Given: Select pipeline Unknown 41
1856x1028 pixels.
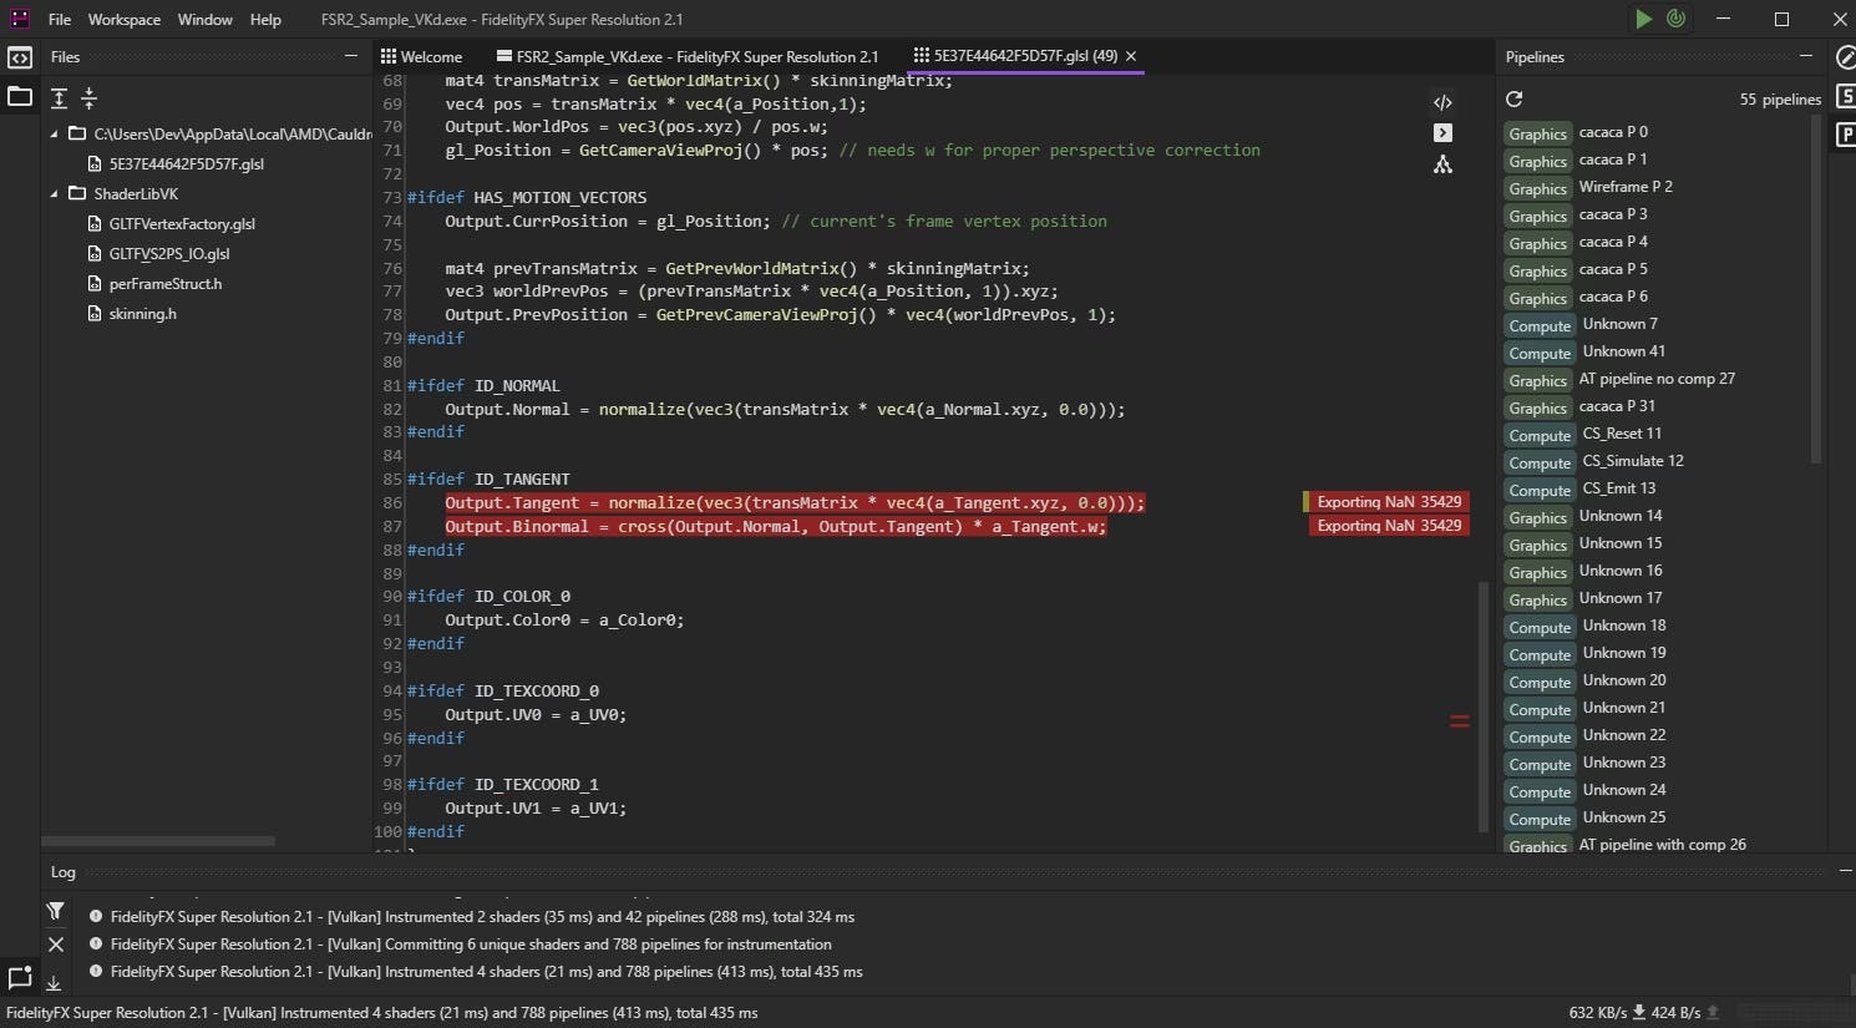Looking at the screenshot, I should (x=1623, y=351).
